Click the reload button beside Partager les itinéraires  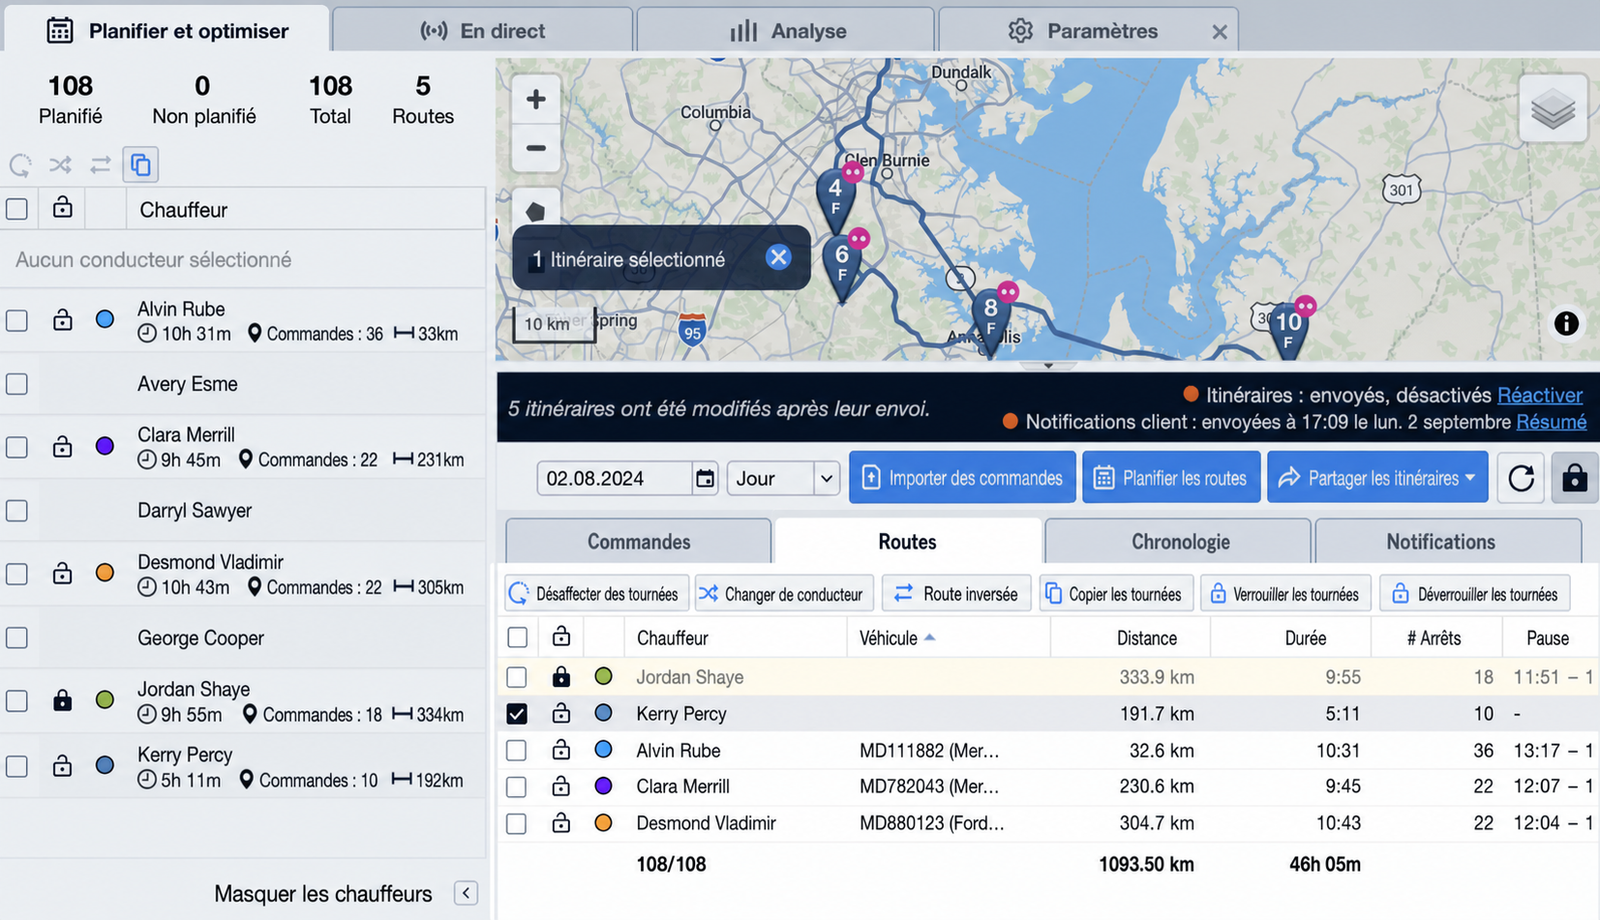coord(1521,478)
